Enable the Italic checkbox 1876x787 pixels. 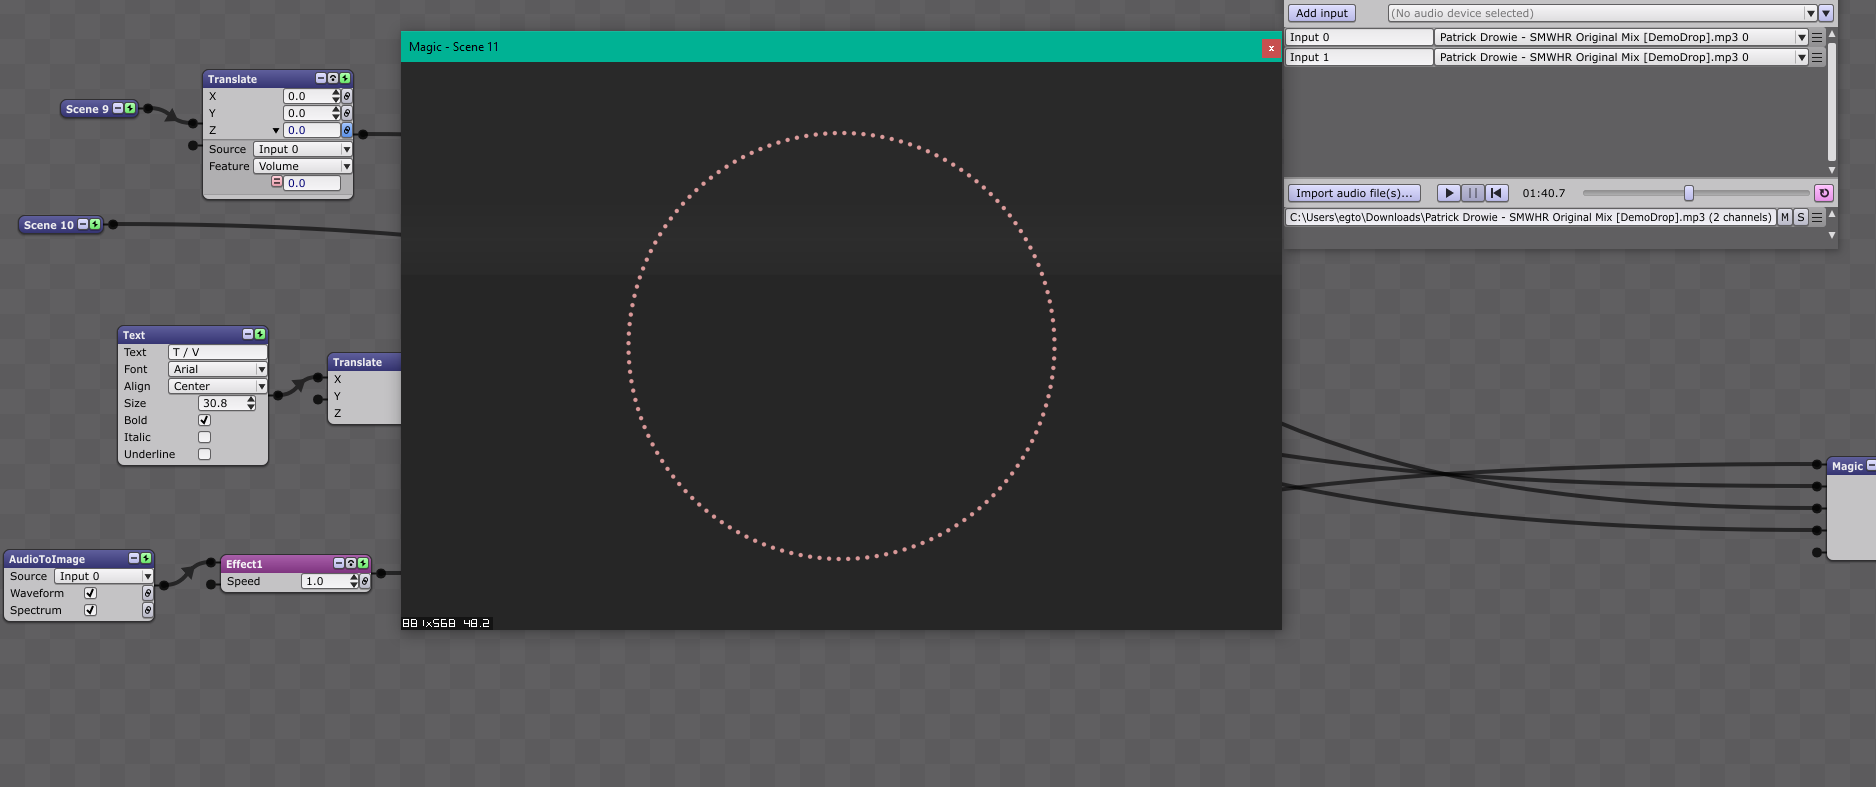[x=204, y=437]
